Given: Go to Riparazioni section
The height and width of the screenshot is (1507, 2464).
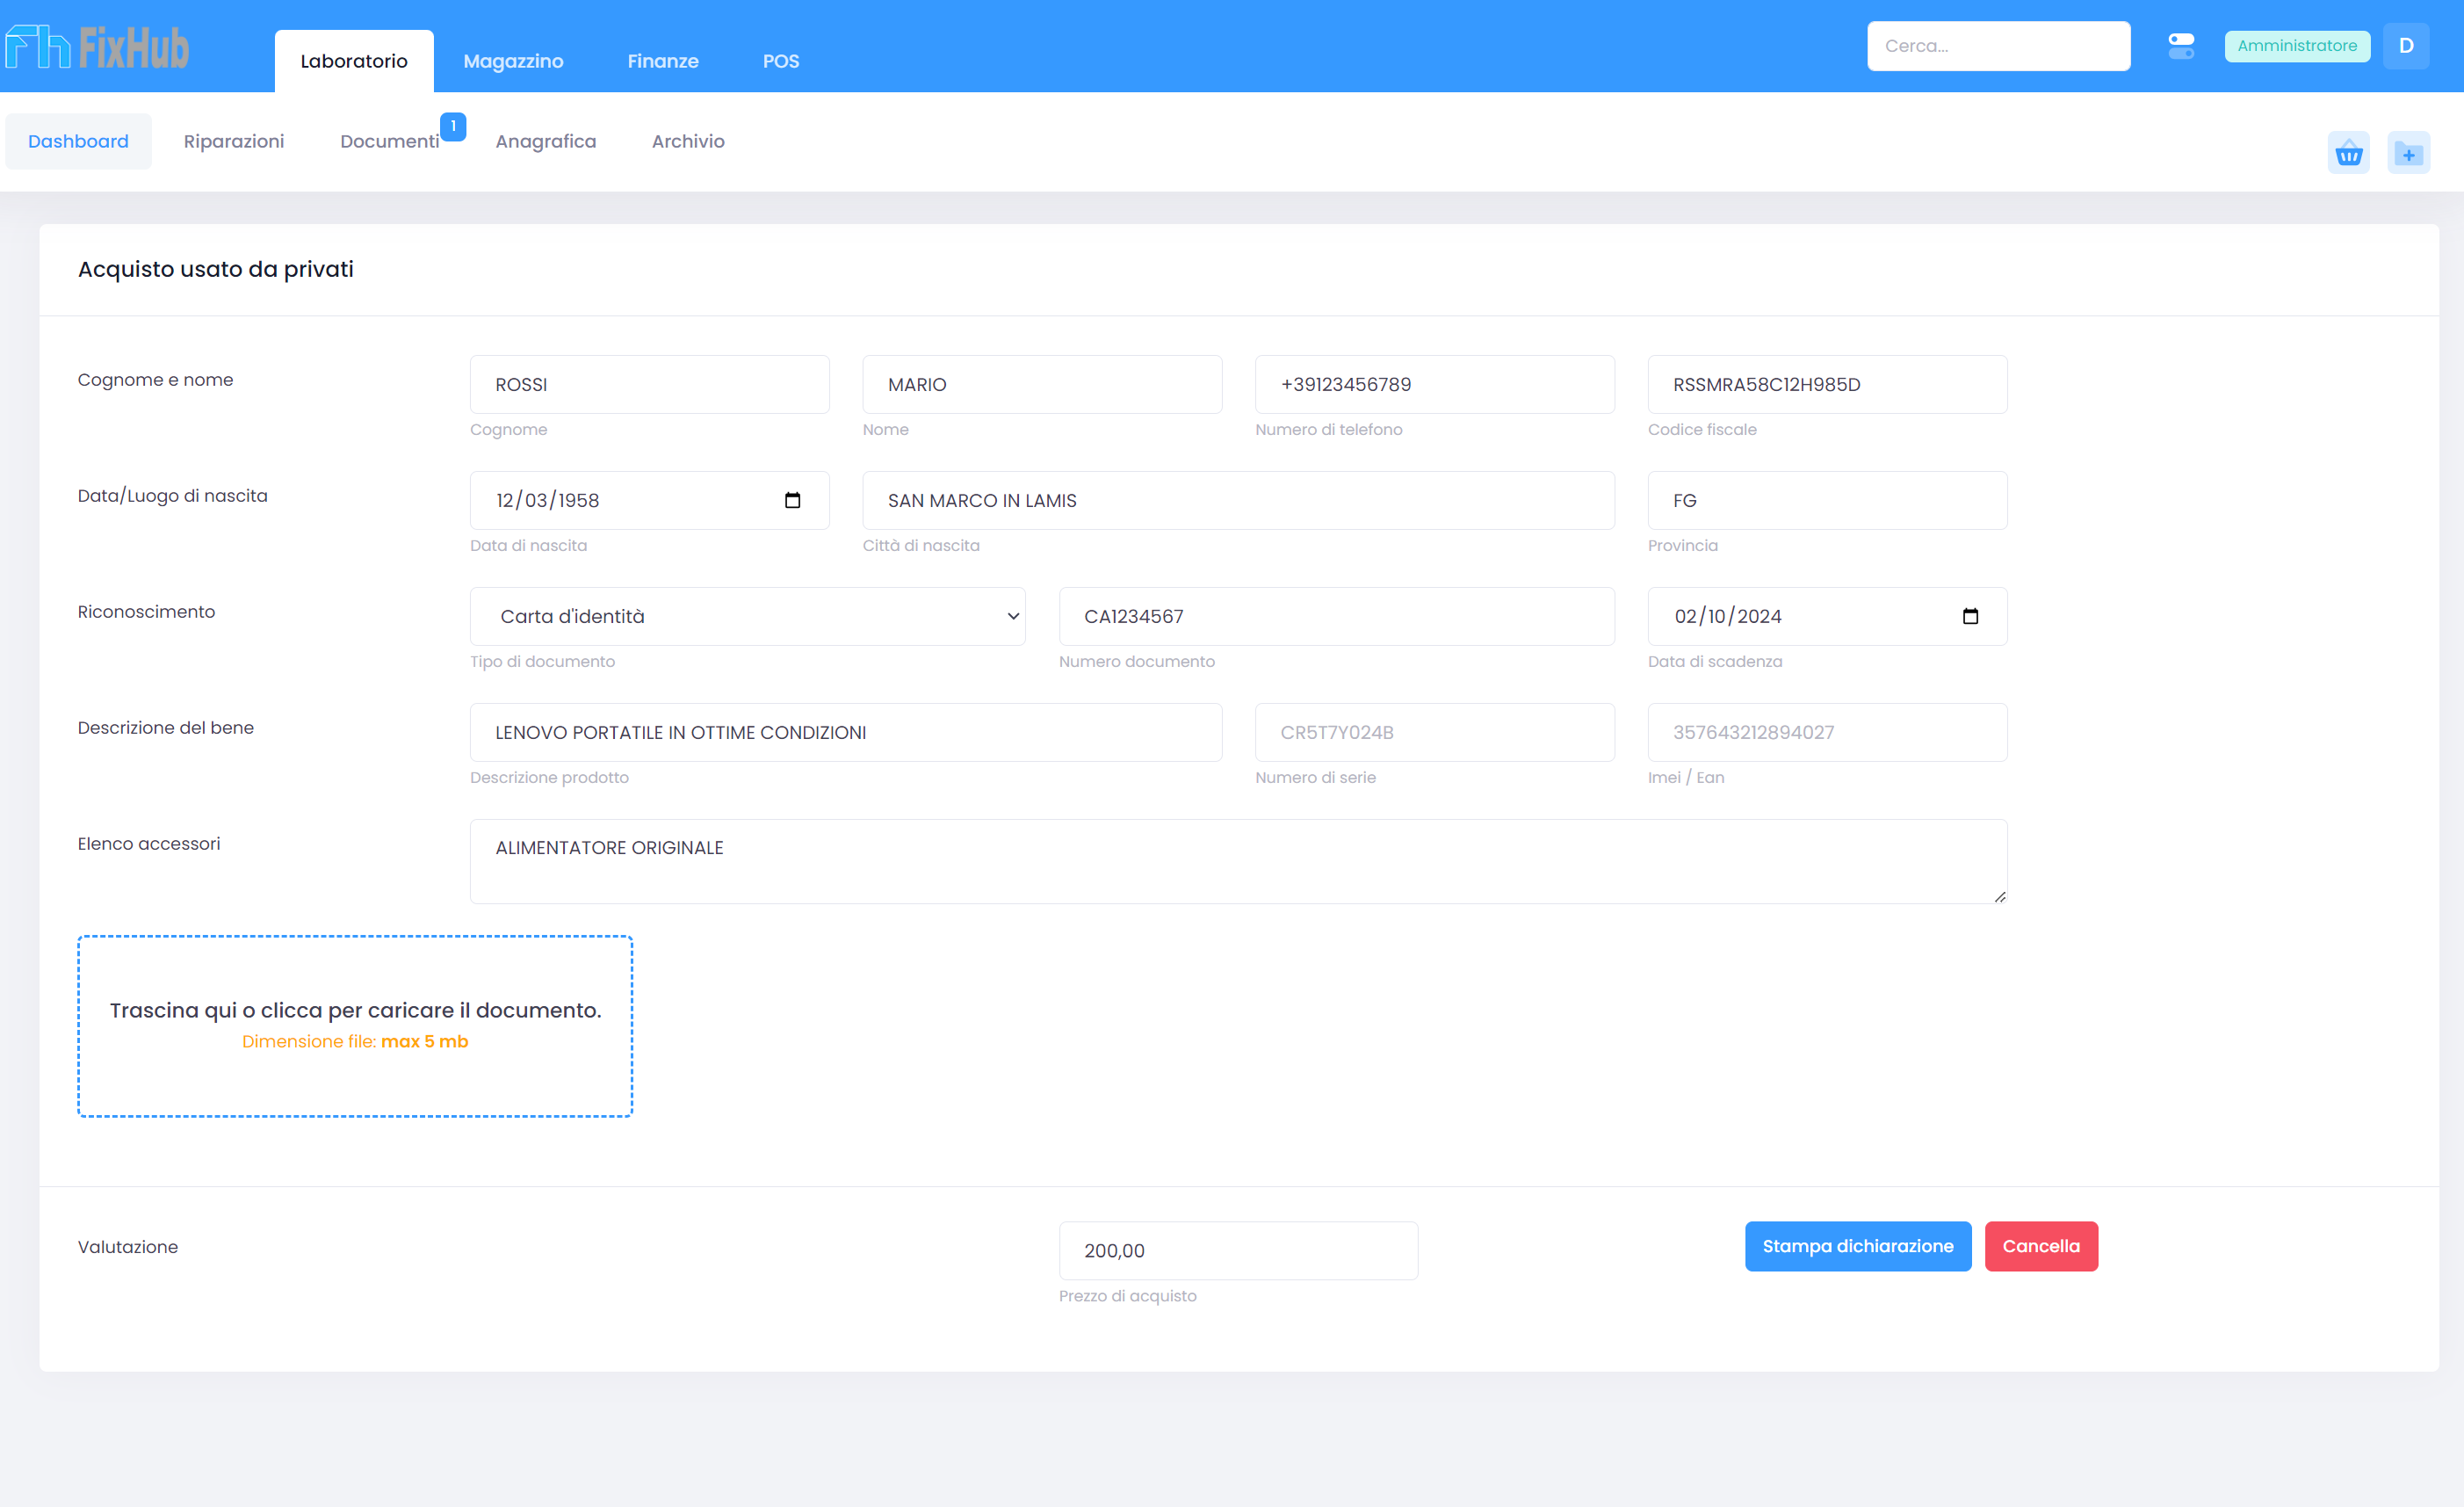Looking at the screenshot, I should [x=233, y=141].
